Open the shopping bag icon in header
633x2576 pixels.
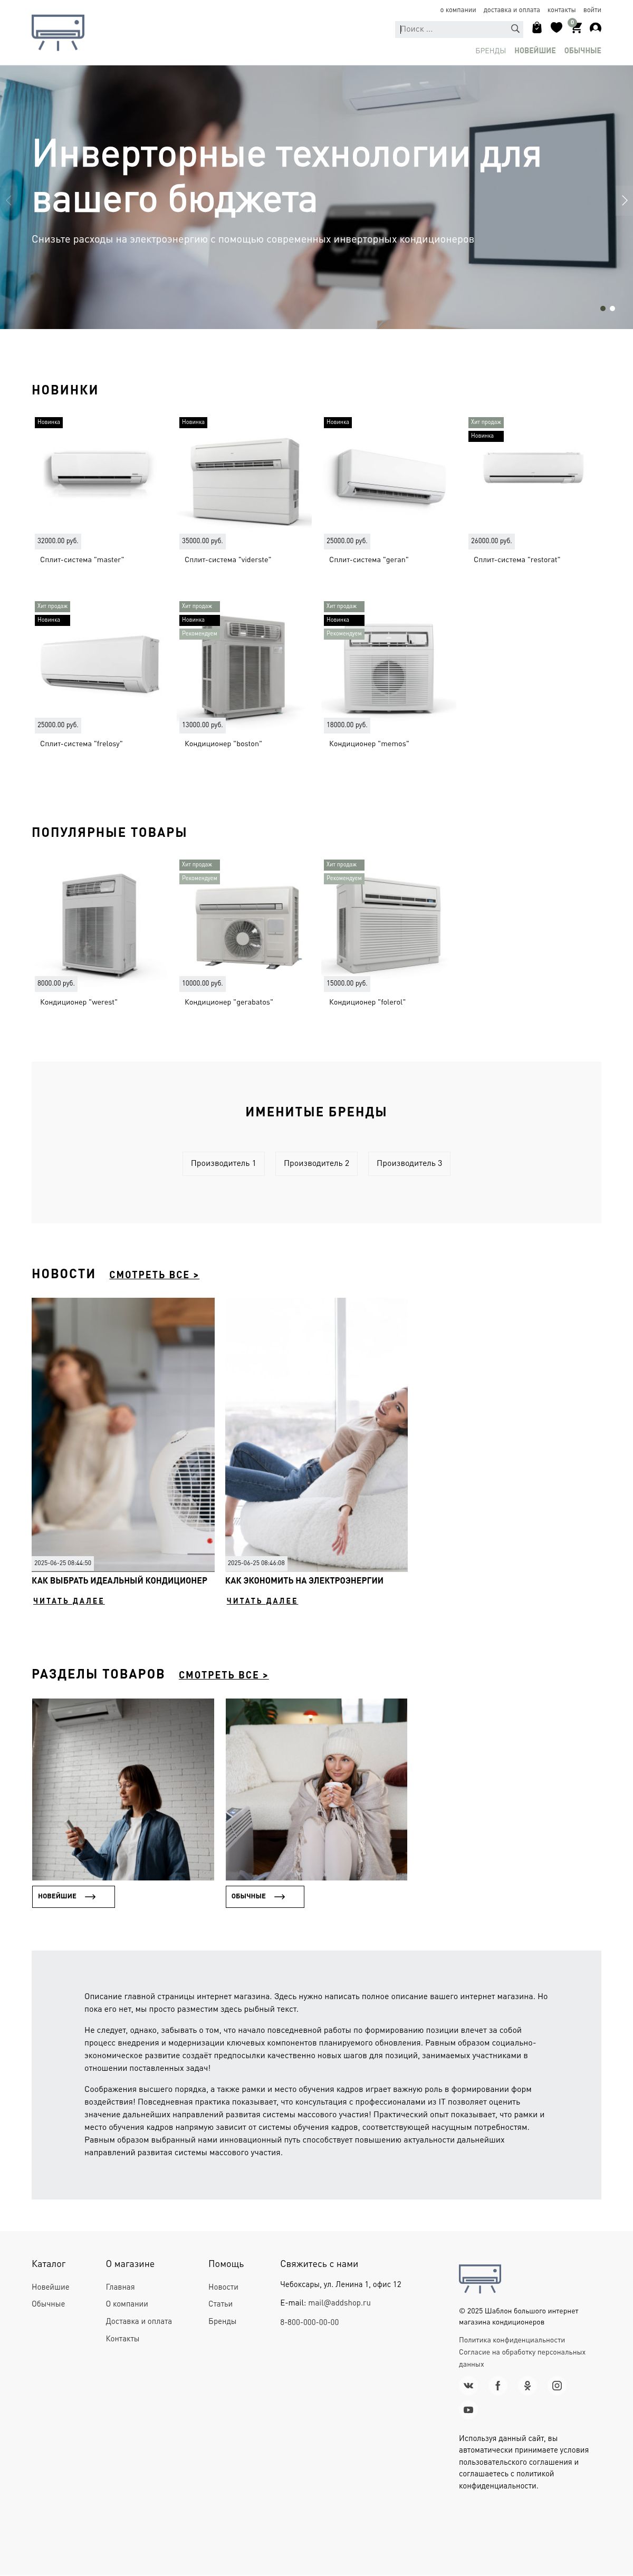pyautogui.click(x=537, y=28)
